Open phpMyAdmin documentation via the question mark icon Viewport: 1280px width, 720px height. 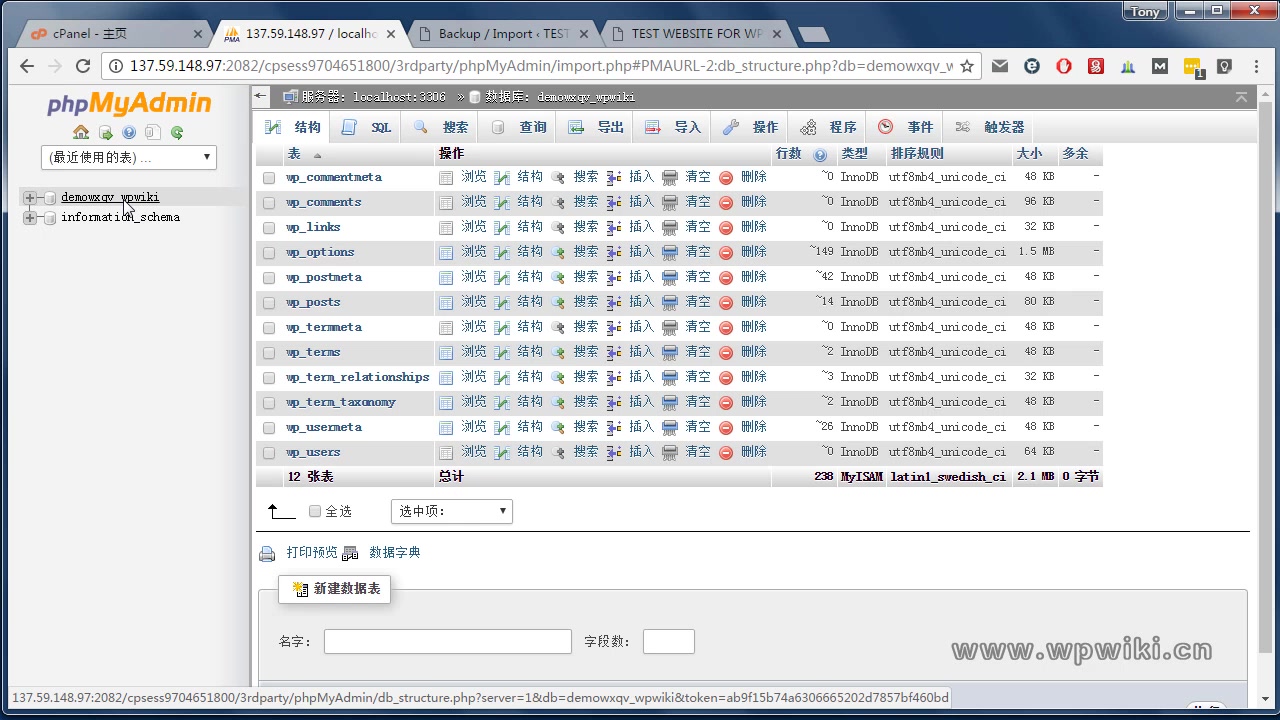(x=128, y=132)
